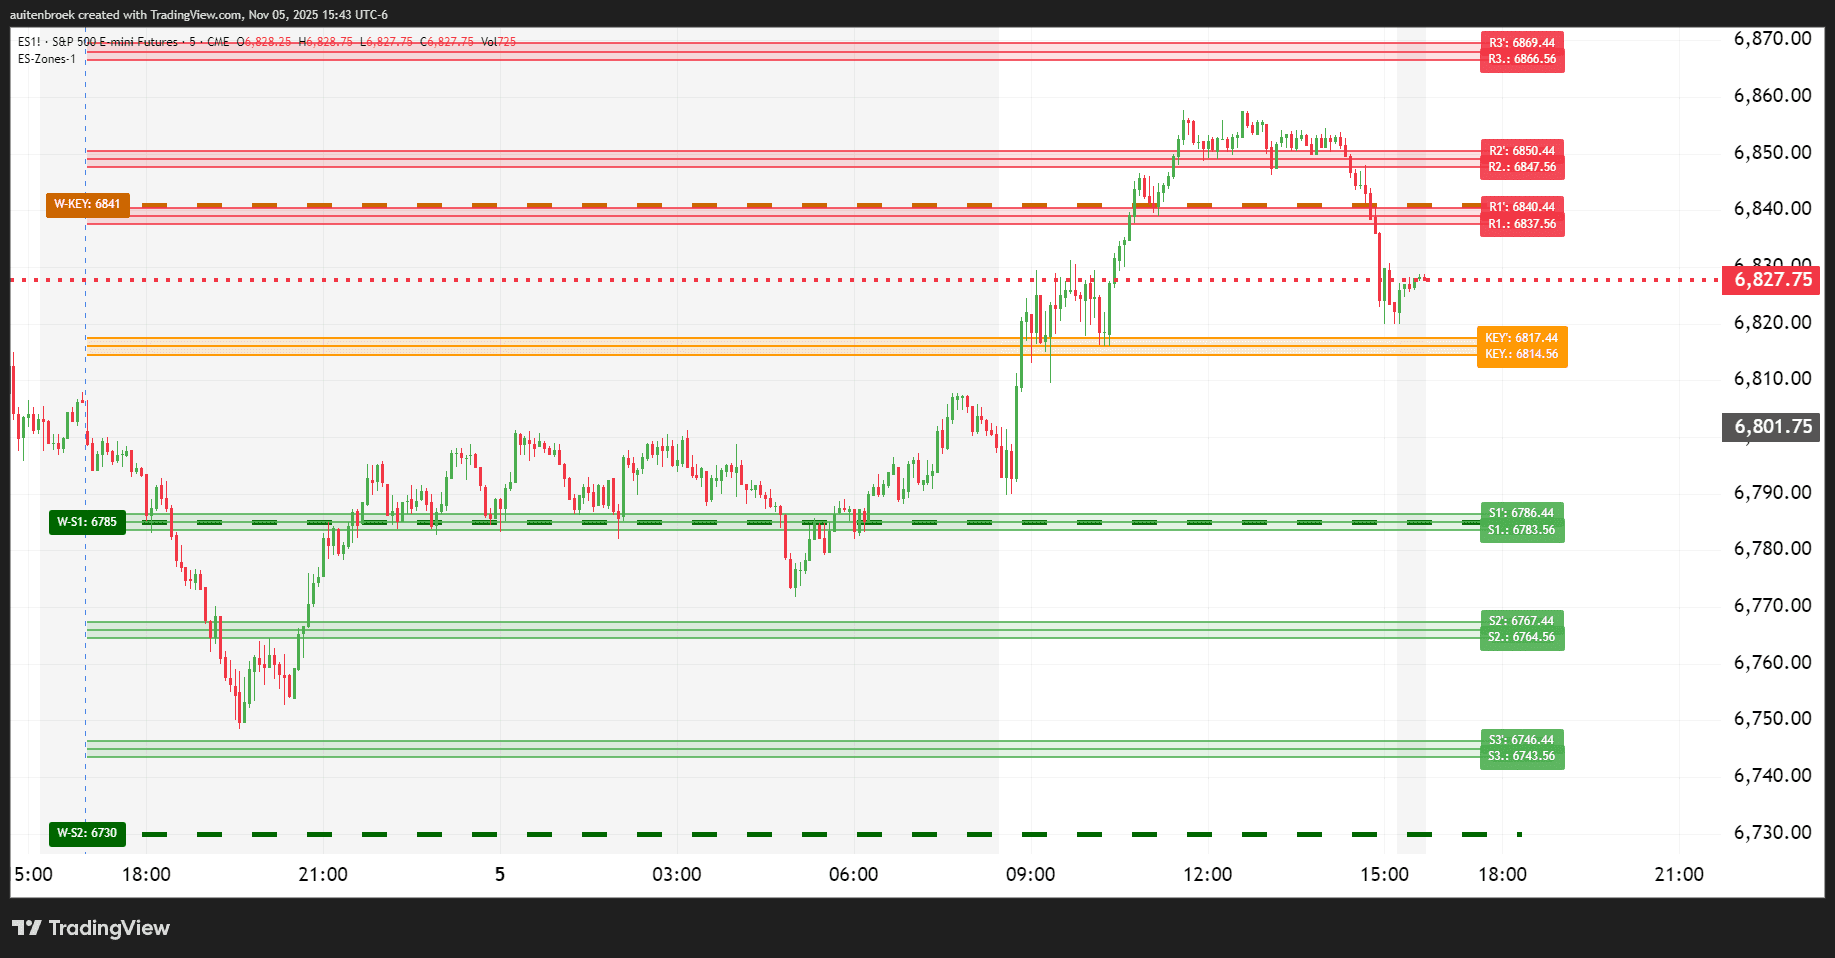The width and height of the screenshot is (1835, 958).
Task: Click the W-S2: 6730 support label
Action: [x=88, y=832]
